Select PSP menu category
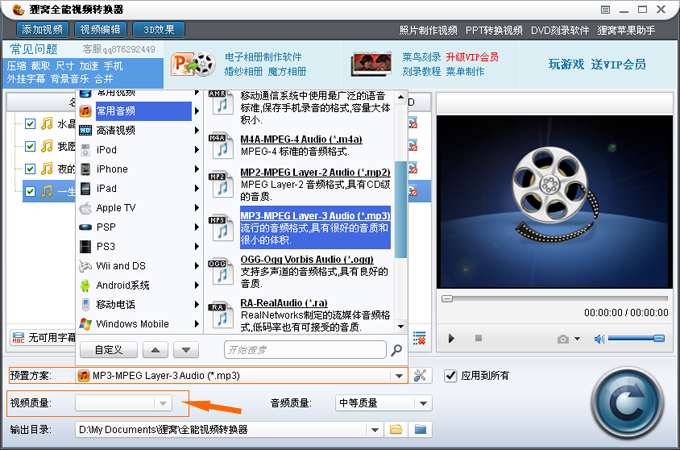Screen dimensions: 680x450 [x=138, y=227]
